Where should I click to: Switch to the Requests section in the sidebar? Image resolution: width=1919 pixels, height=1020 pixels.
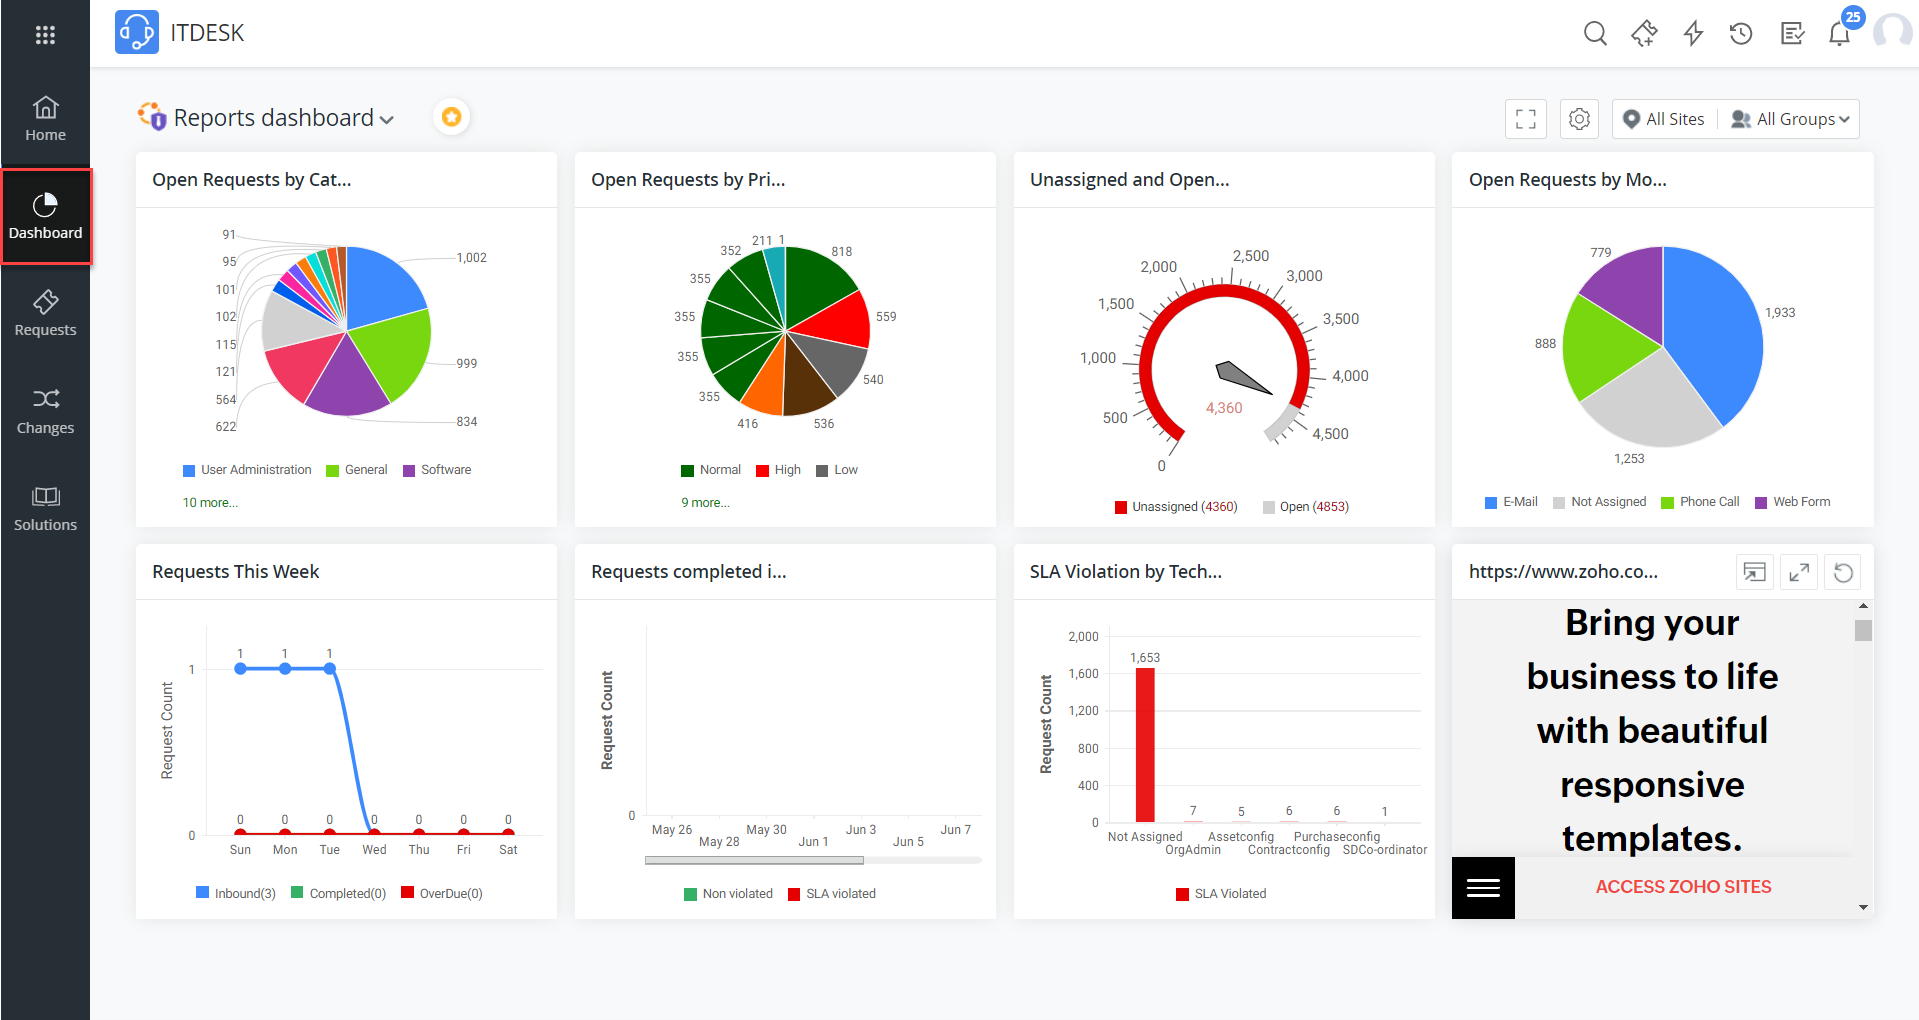click(45, 313)
